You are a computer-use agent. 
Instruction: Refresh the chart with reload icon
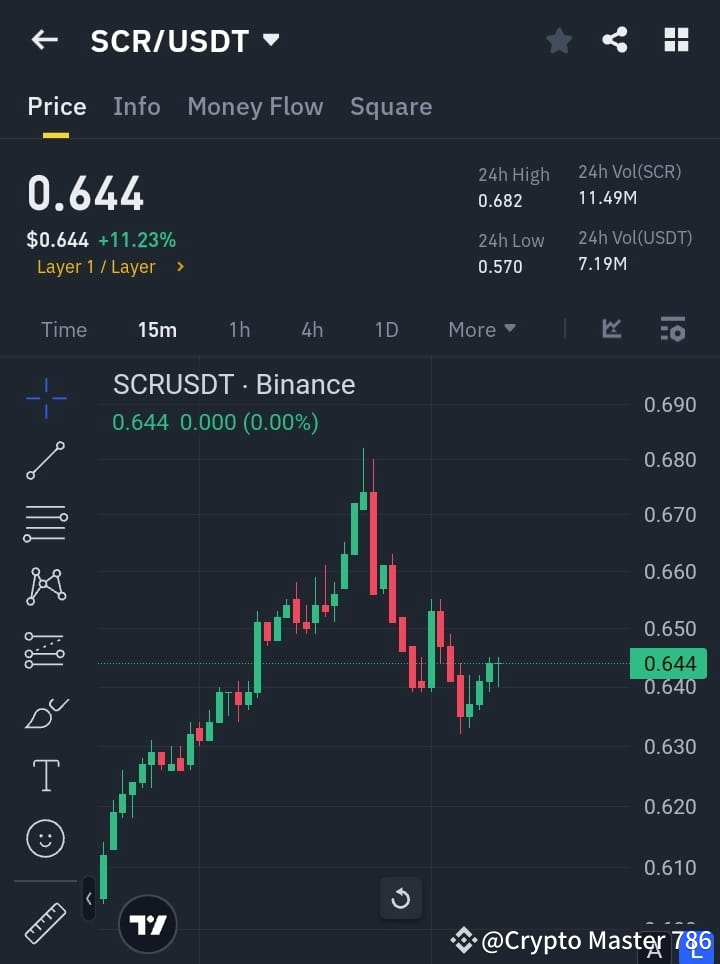pyautogui.click(x=400, y=898)
